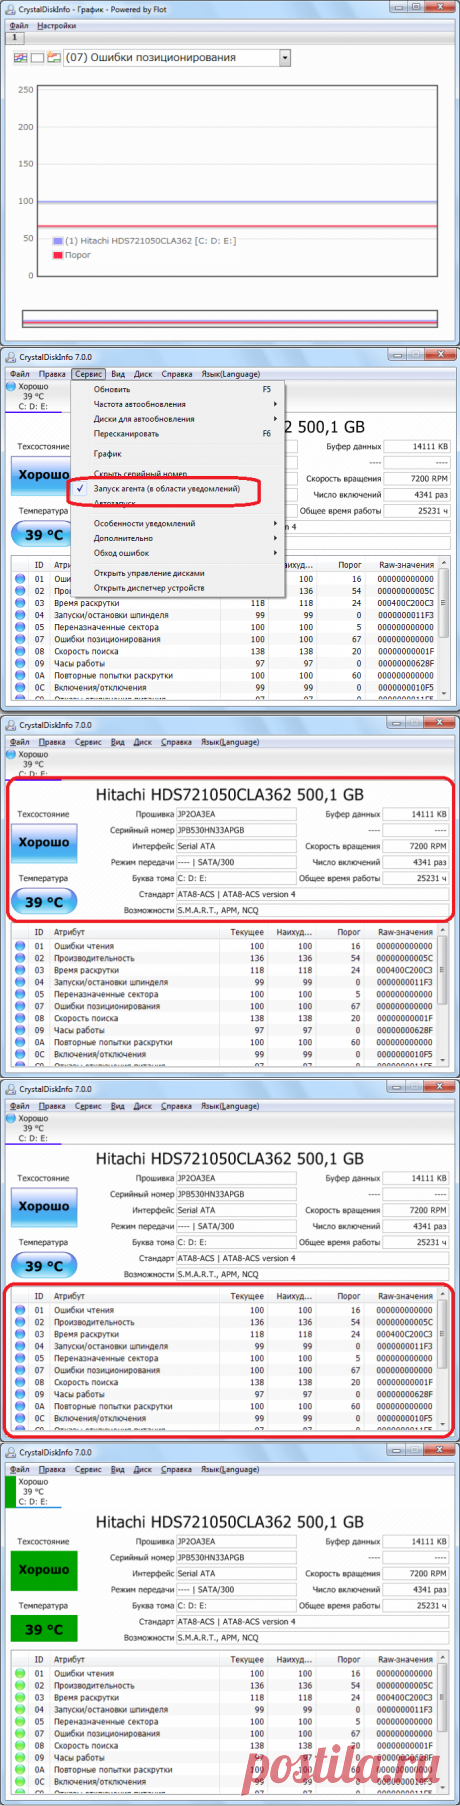Click status icon for attribute 07 in second window
This screenshot has height=1806, width=460.
(x=21, y=639)
